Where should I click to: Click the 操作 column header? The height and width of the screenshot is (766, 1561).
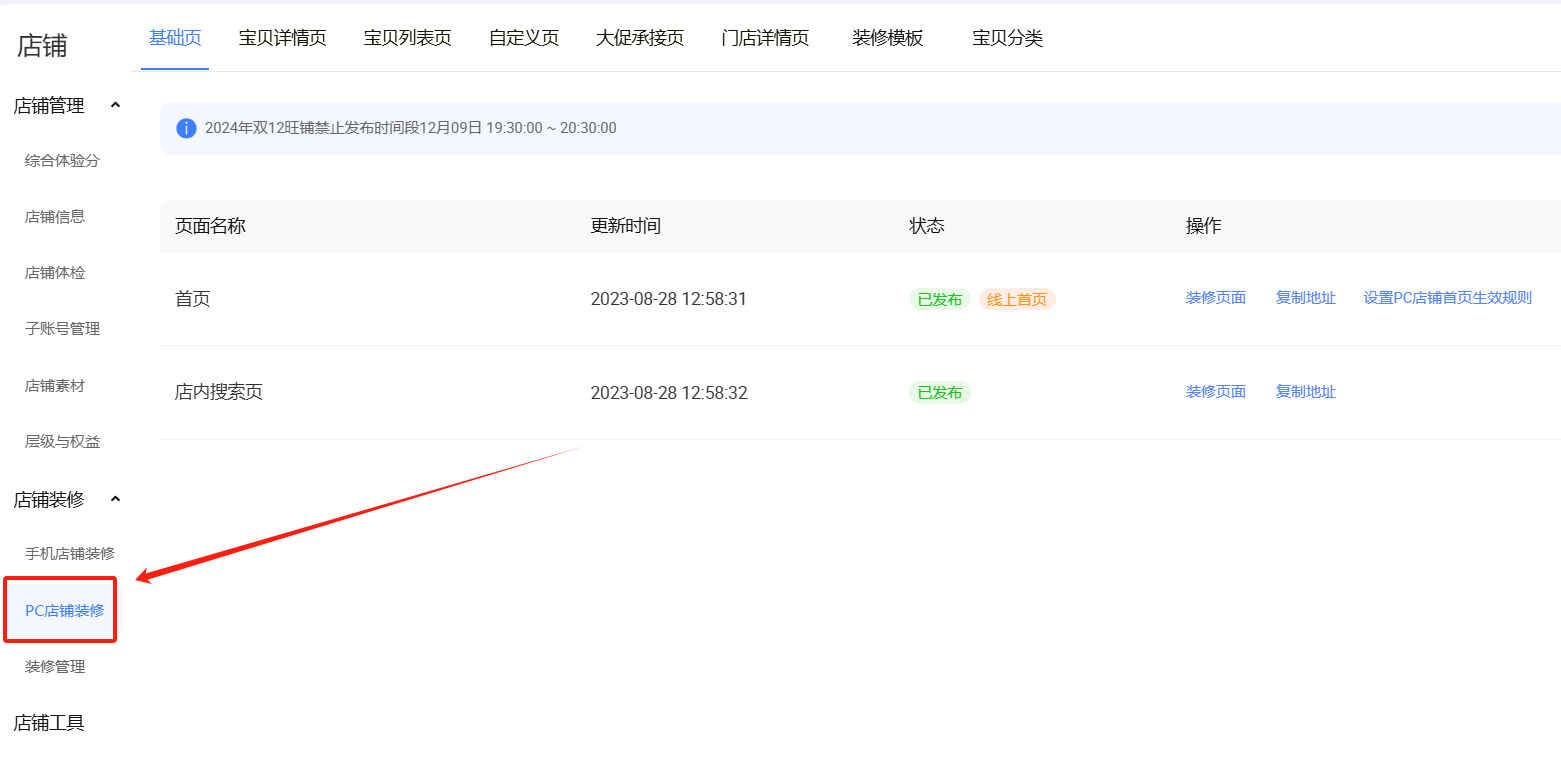point(1204,226)
